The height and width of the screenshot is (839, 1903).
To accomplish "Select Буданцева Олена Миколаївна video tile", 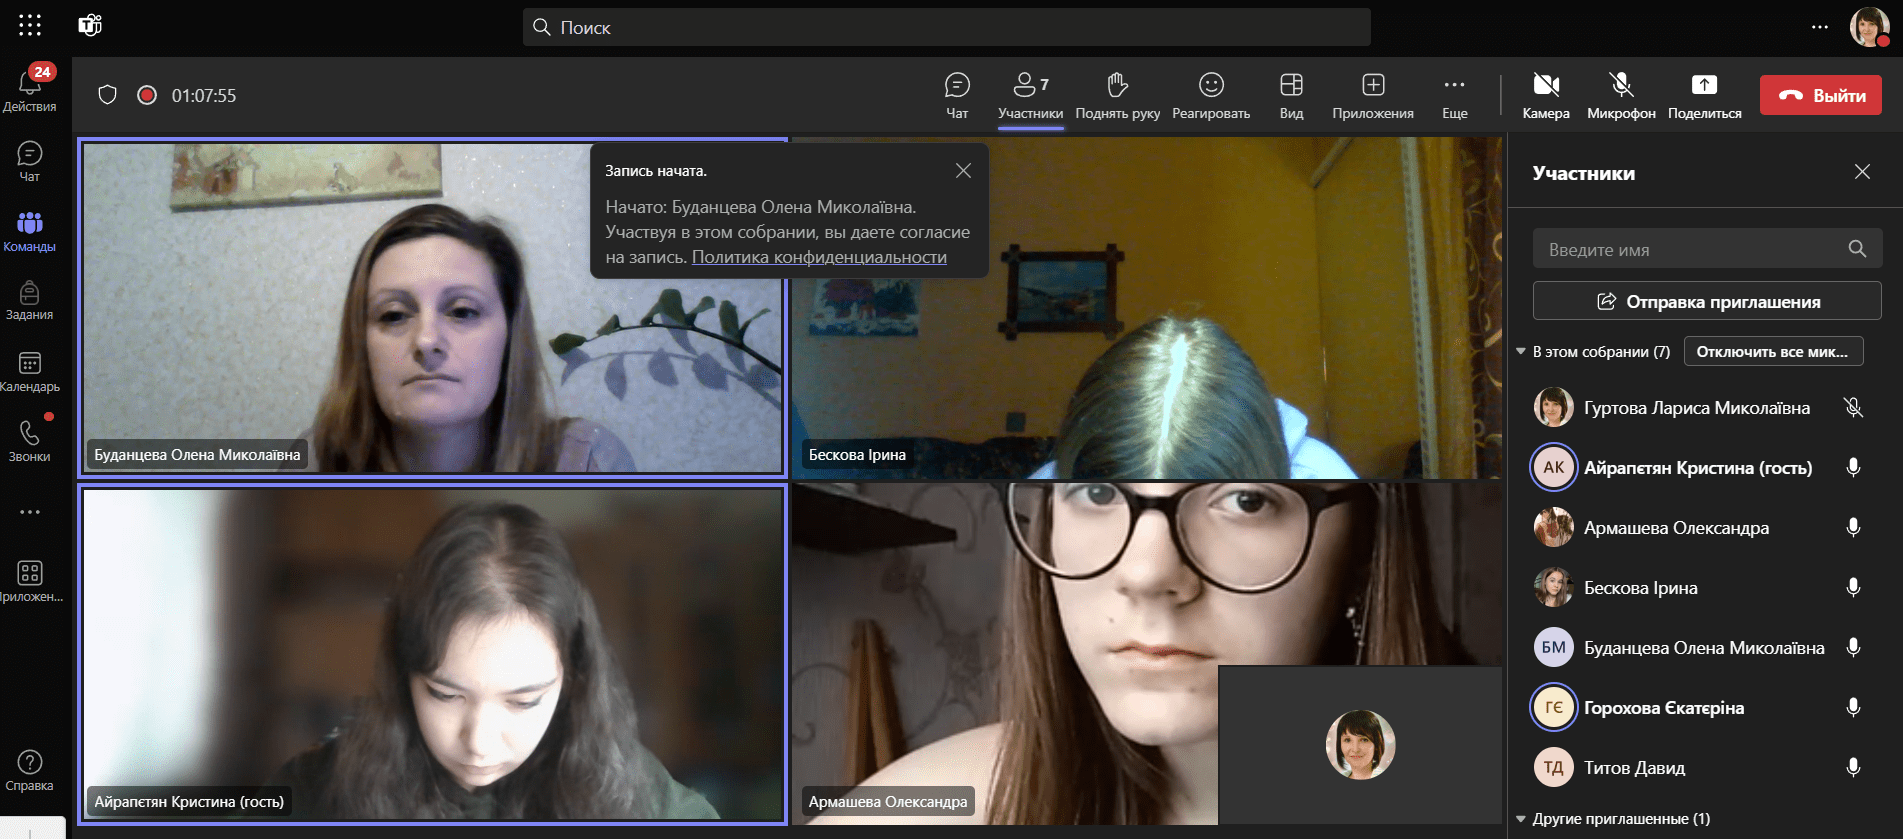I will coord(432,307).
